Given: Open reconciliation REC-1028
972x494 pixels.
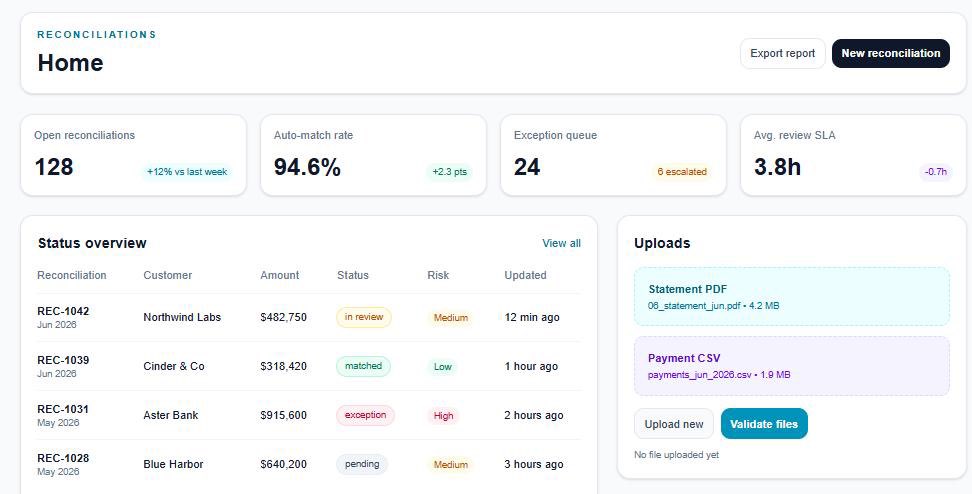Looking at the screenshot, I should [x=63, y=458].
